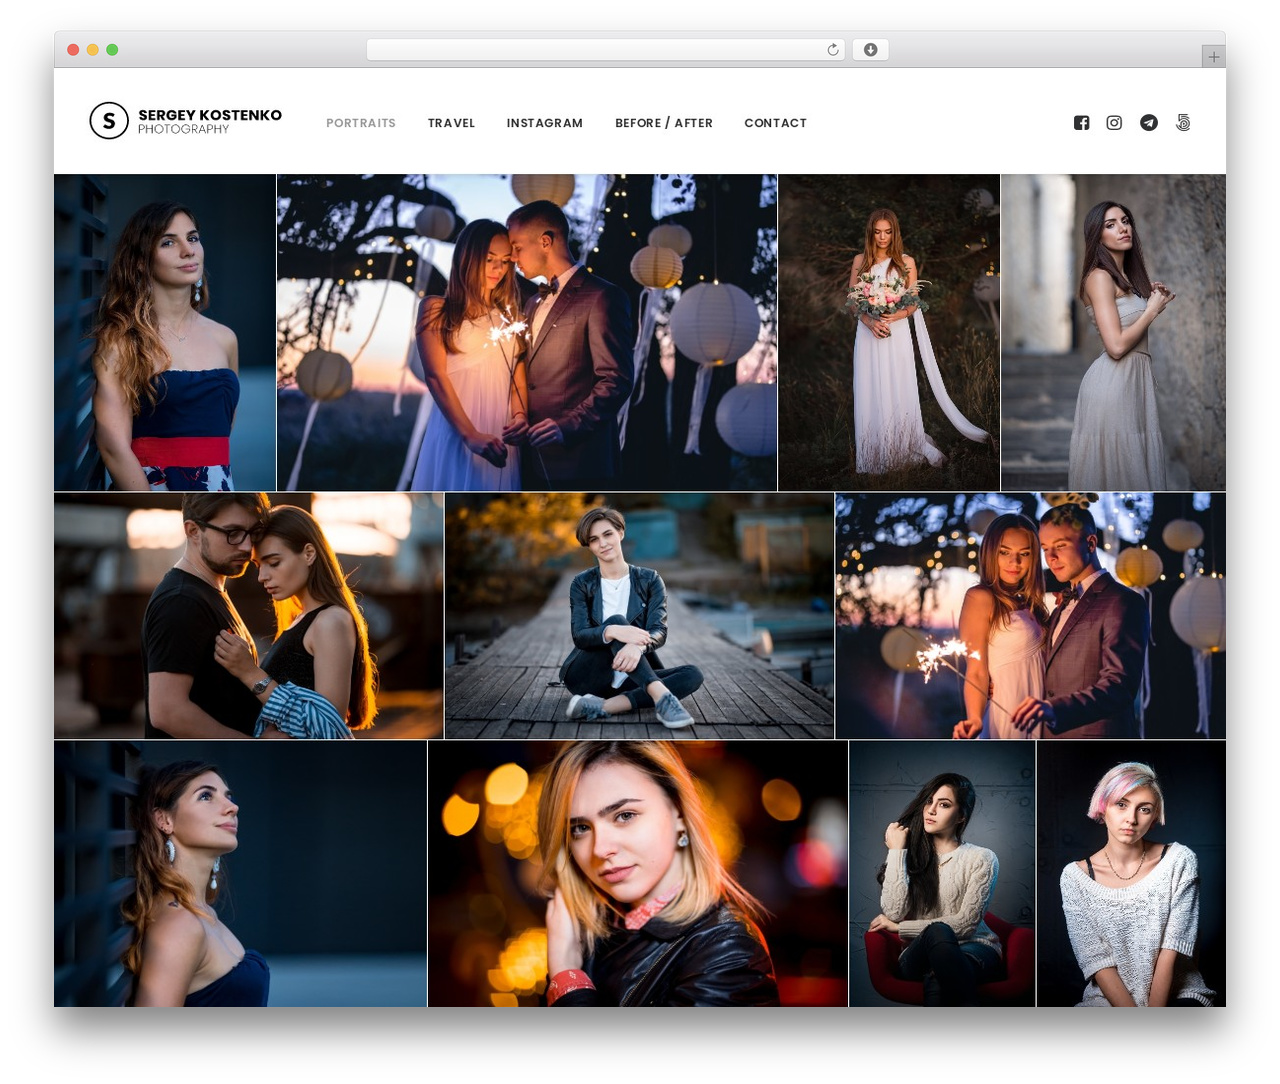Focus the browser address bar

[x=605, y=50]
